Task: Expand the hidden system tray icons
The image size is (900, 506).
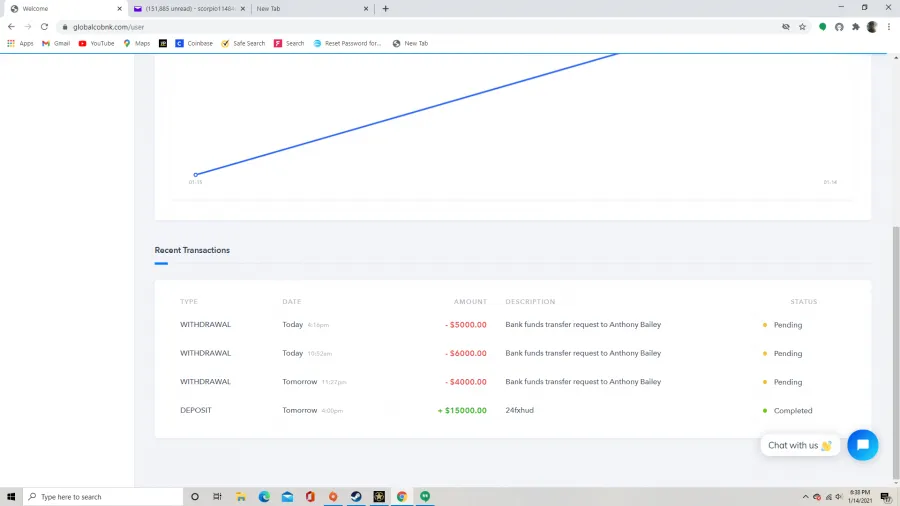Action: (x=805, y=497)
